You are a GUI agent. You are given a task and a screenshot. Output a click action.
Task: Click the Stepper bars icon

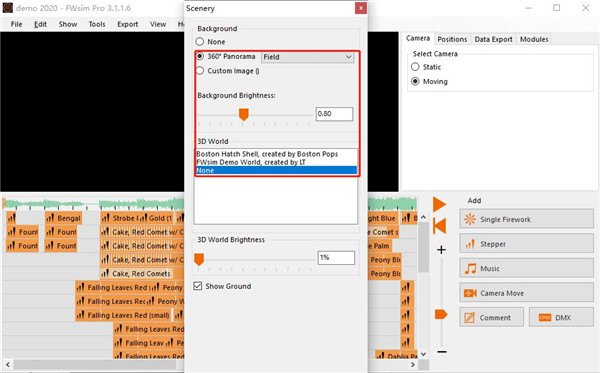point(470,244)
